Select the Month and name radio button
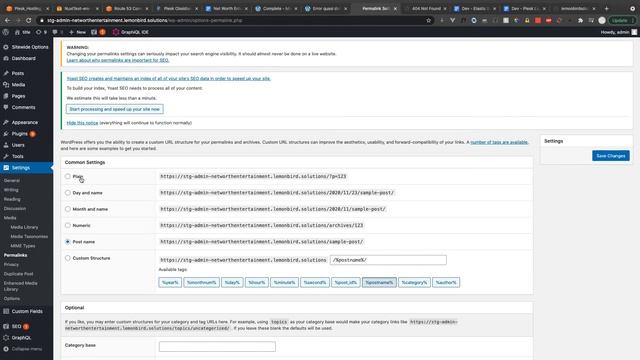This screenshot has height=360, width=640. [68, 209]
